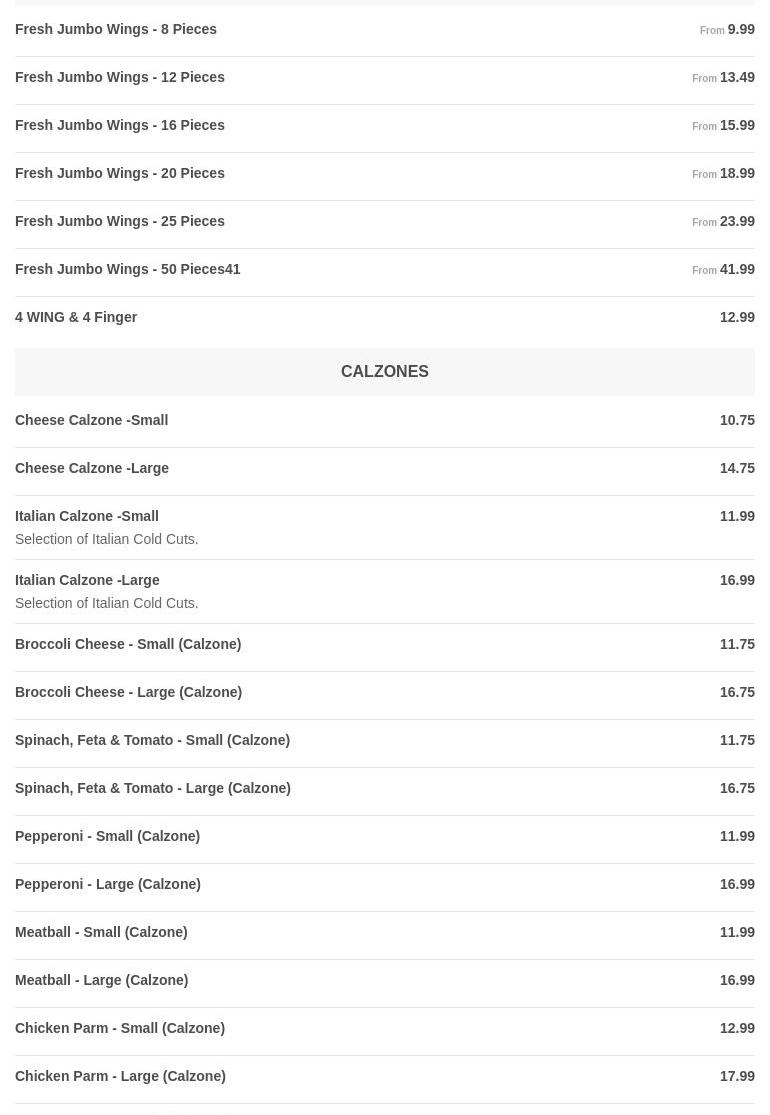Open Fresh Jumbo Wings - 12 Pieces item

[x=120, y=77]
